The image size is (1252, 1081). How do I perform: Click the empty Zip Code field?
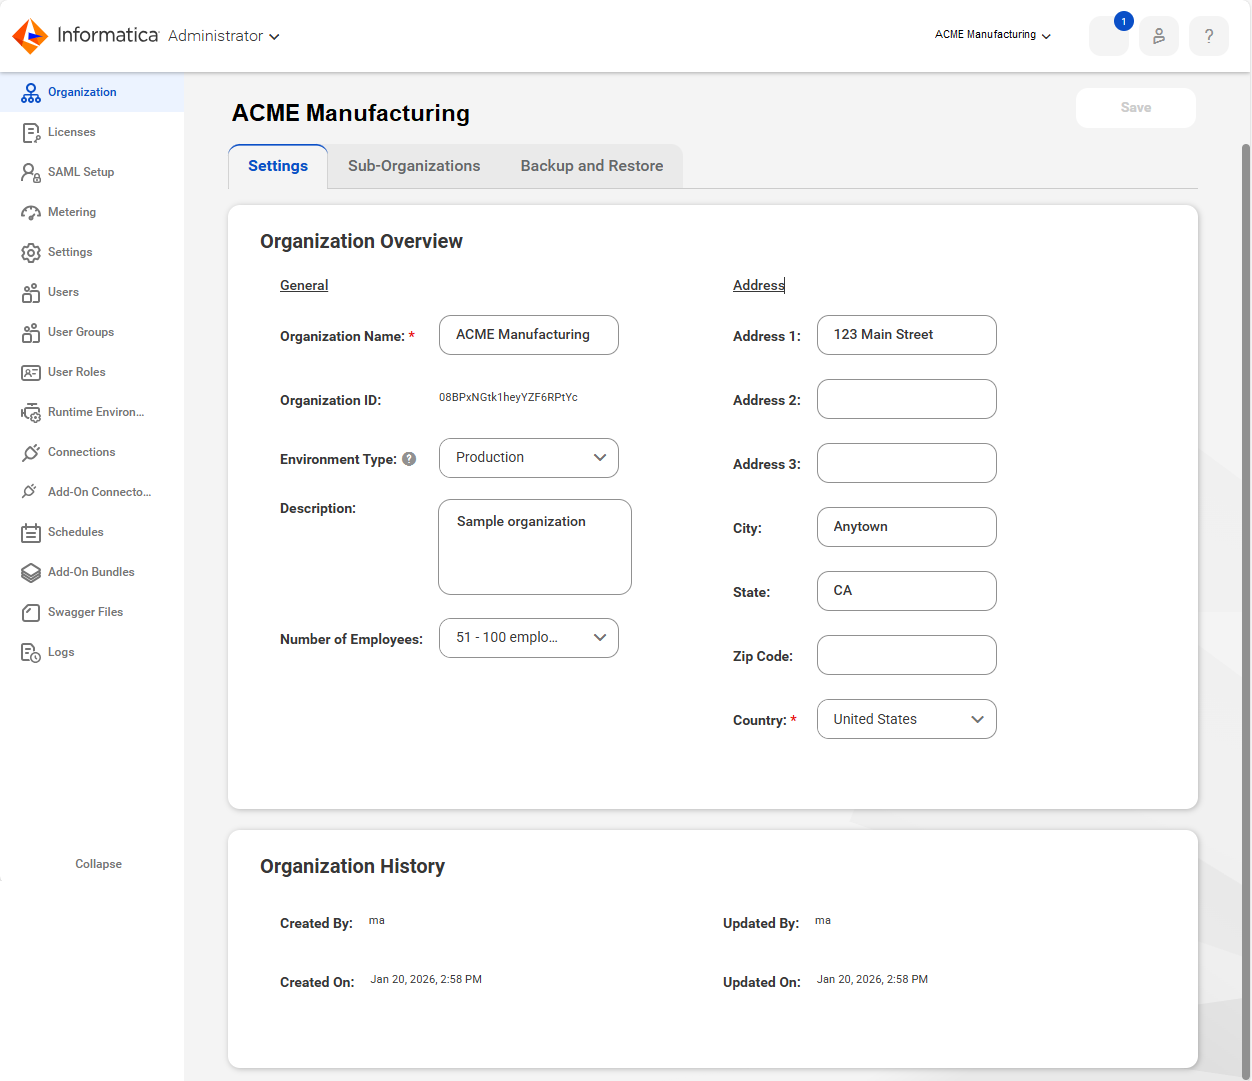[x=907, y=655]
